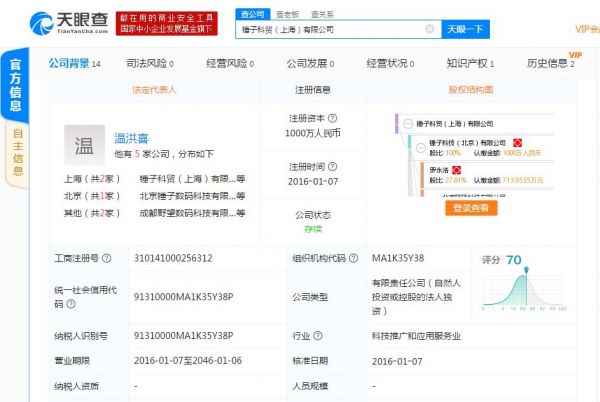Open the 公司背景 tab
Viewport: 600px width, 402px height.
pyautogui.click(x=75, y=63)
